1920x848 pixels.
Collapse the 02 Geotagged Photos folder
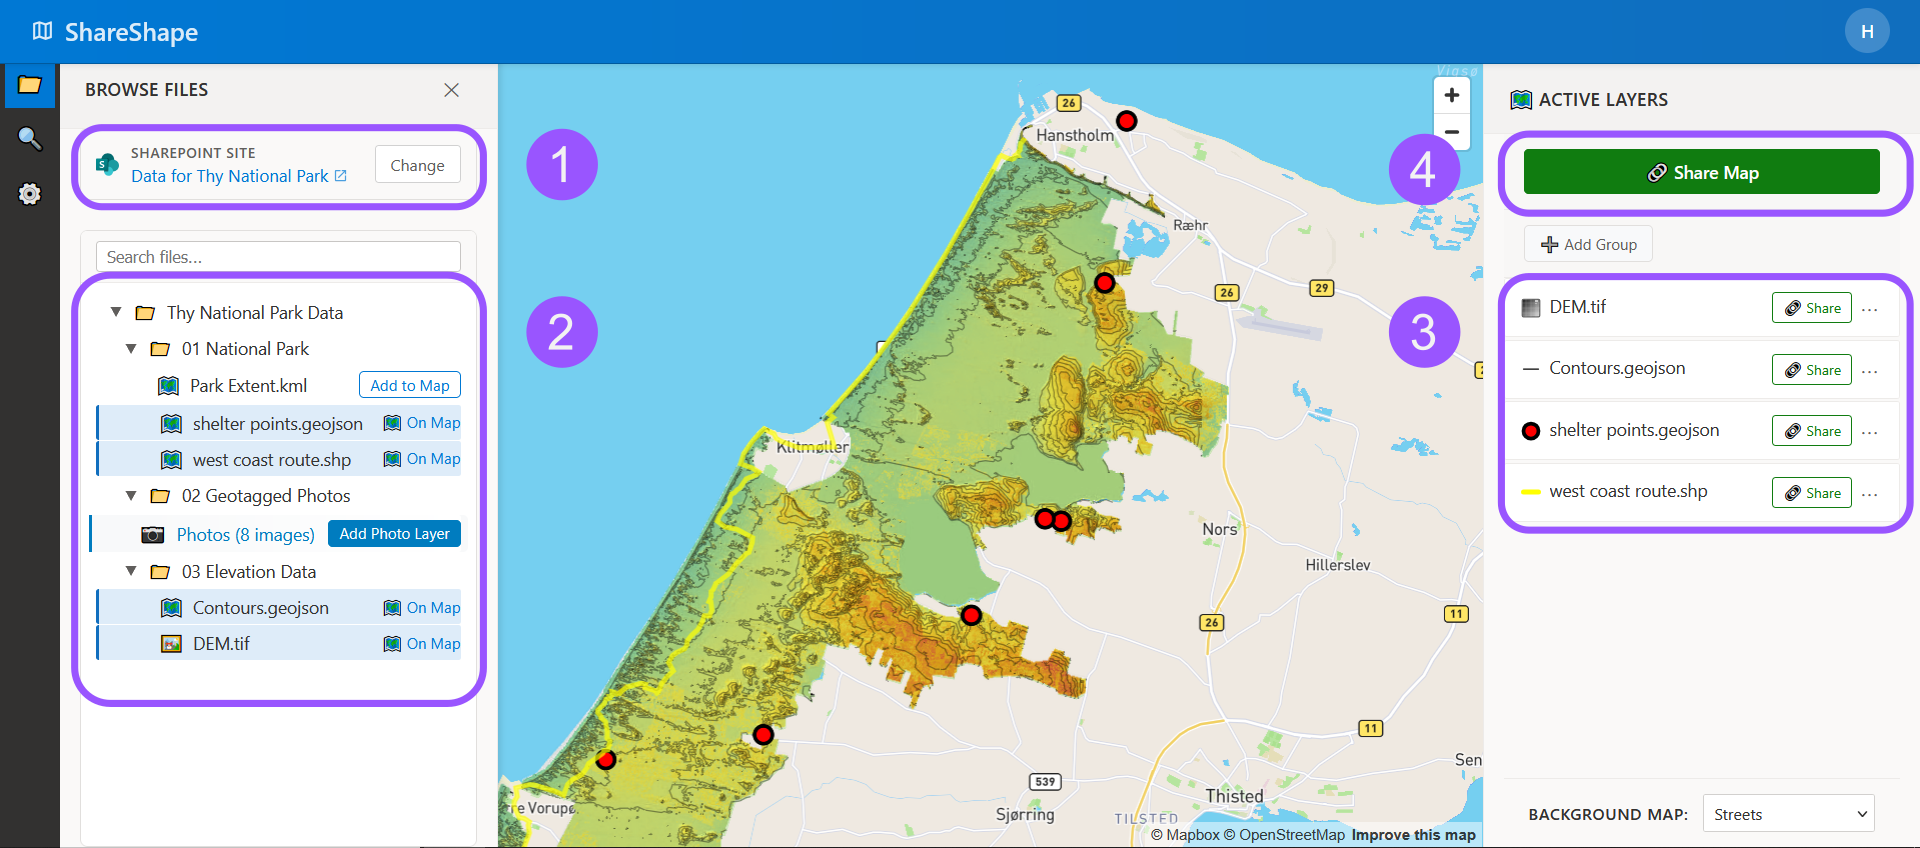point(131,496)
